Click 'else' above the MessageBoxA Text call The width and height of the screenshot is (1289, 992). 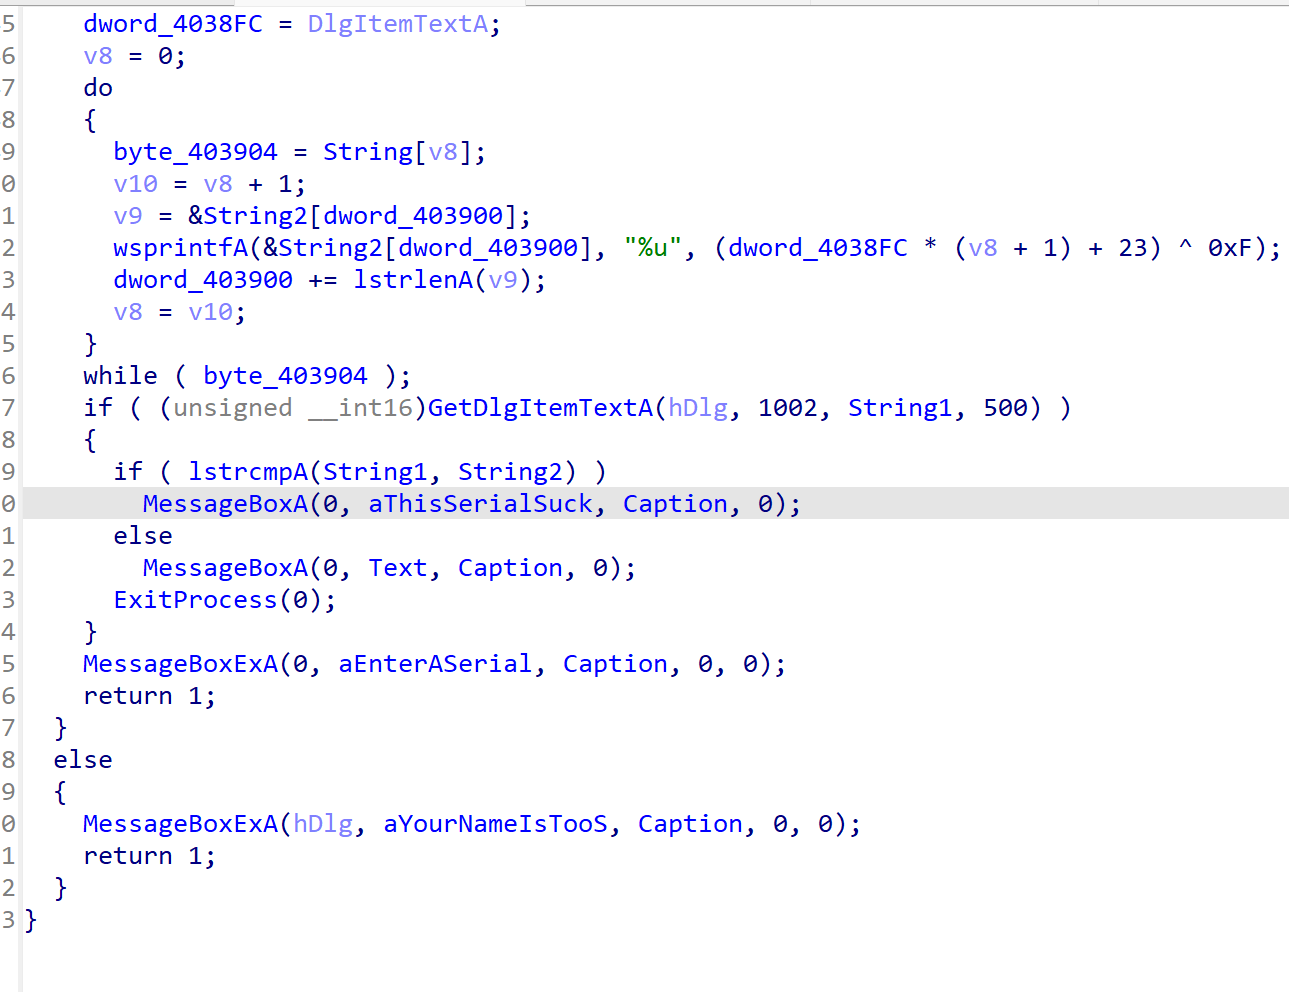pyautogui.click(x=143, y=536)
